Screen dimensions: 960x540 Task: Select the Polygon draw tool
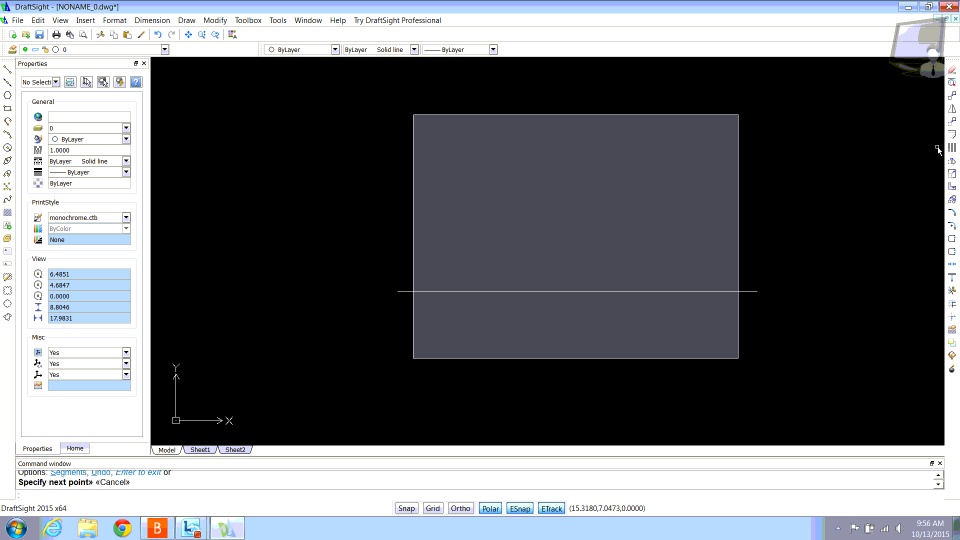[x=7, y=95]
